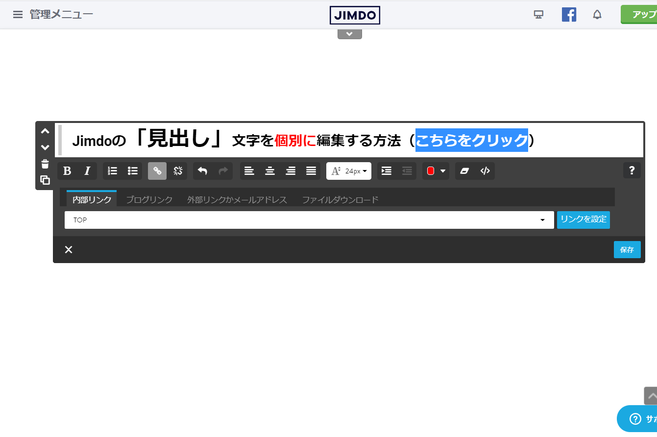Close the editor with the X
657x437 pixels.
tap(68, 250)
